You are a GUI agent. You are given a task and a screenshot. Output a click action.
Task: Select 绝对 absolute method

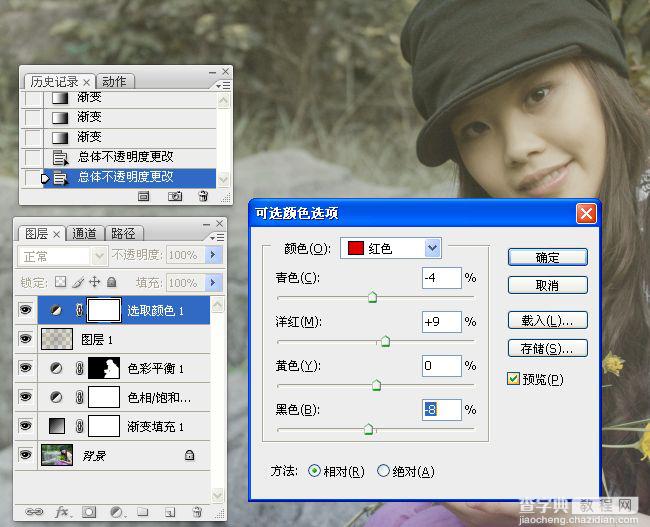point(383,471)
